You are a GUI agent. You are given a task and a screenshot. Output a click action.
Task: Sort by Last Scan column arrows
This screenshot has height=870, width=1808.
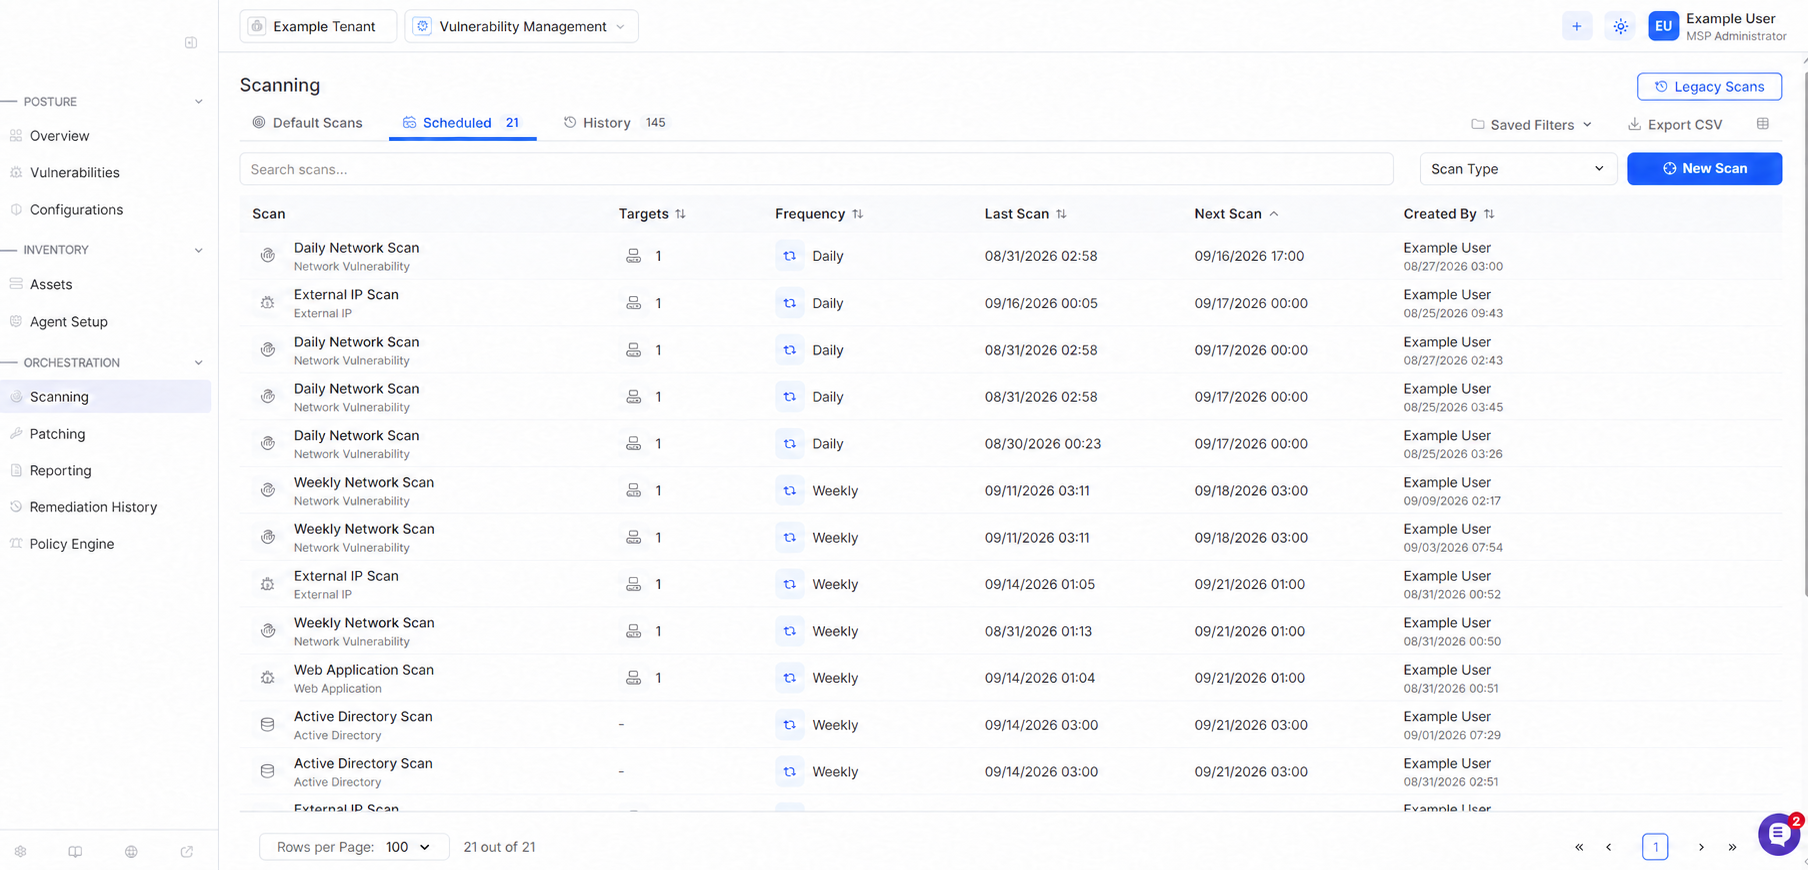click(1062, 214)
